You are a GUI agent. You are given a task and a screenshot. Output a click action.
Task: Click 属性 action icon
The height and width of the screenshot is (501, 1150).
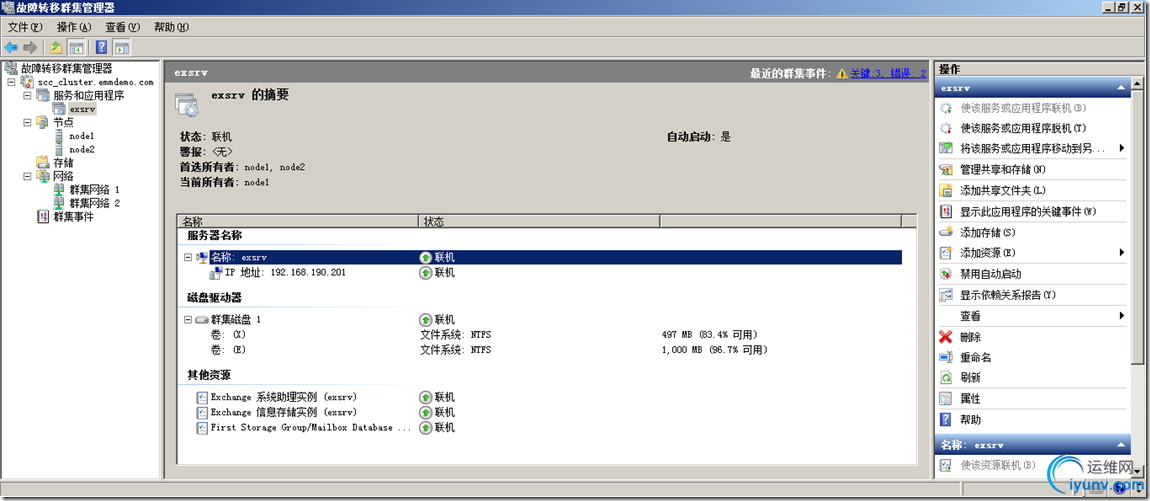point(946,400)
